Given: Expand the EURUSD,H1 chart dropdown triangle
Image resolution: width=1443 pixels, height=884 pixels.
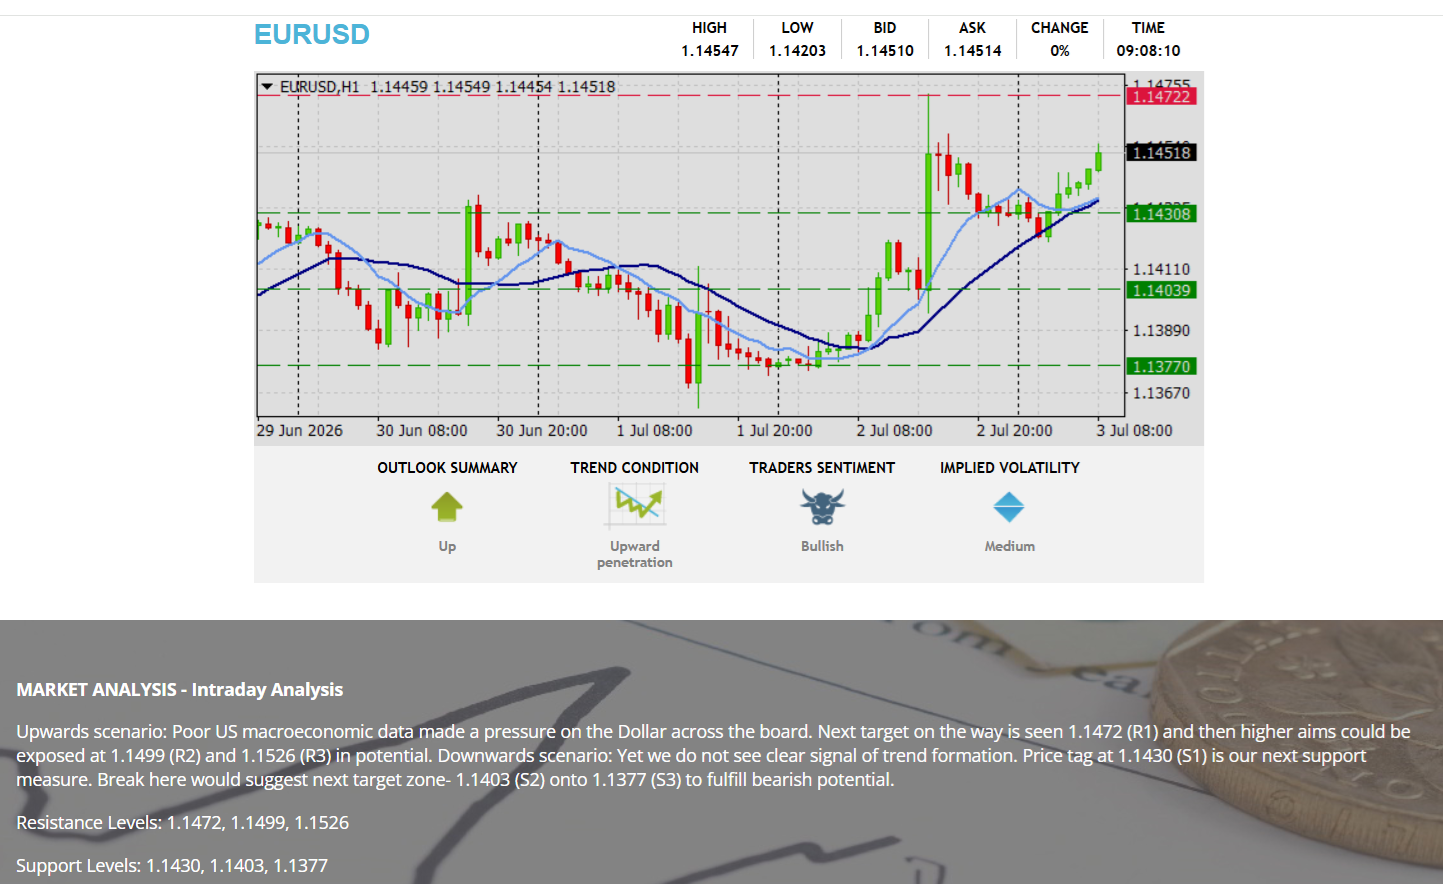Looking at the screenshot, I should 267,87.
